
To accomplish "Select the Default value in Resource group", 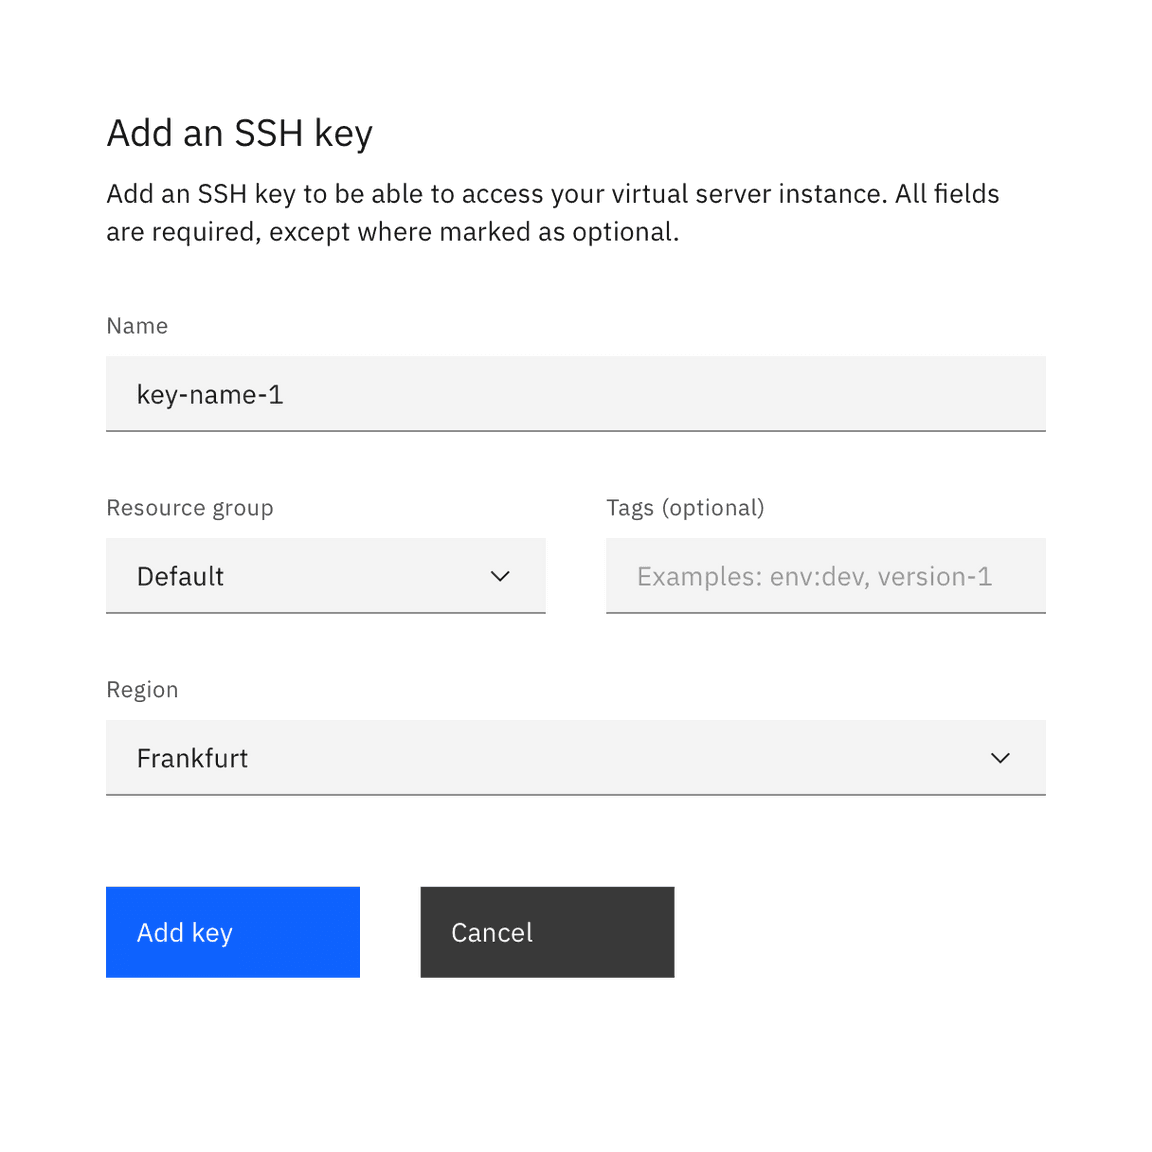I will pyautogui.click(x=180, y=577).
